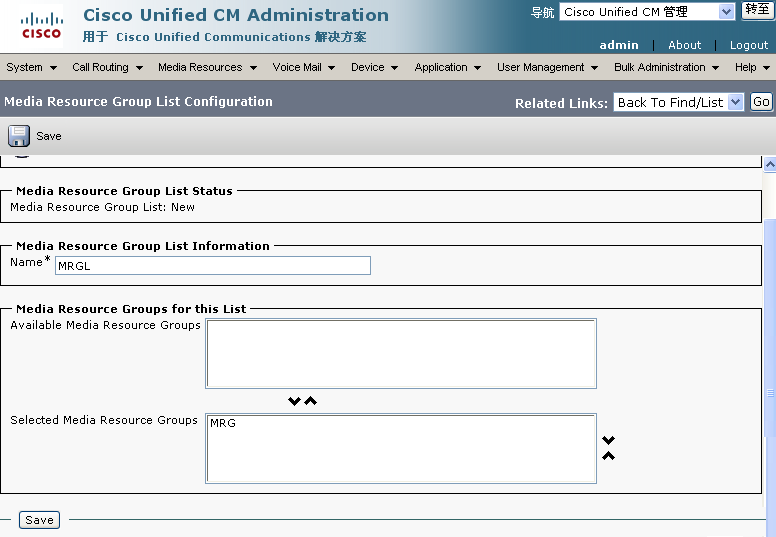Select MRG in Selected Media Resource Groups

tap(223, 423)
